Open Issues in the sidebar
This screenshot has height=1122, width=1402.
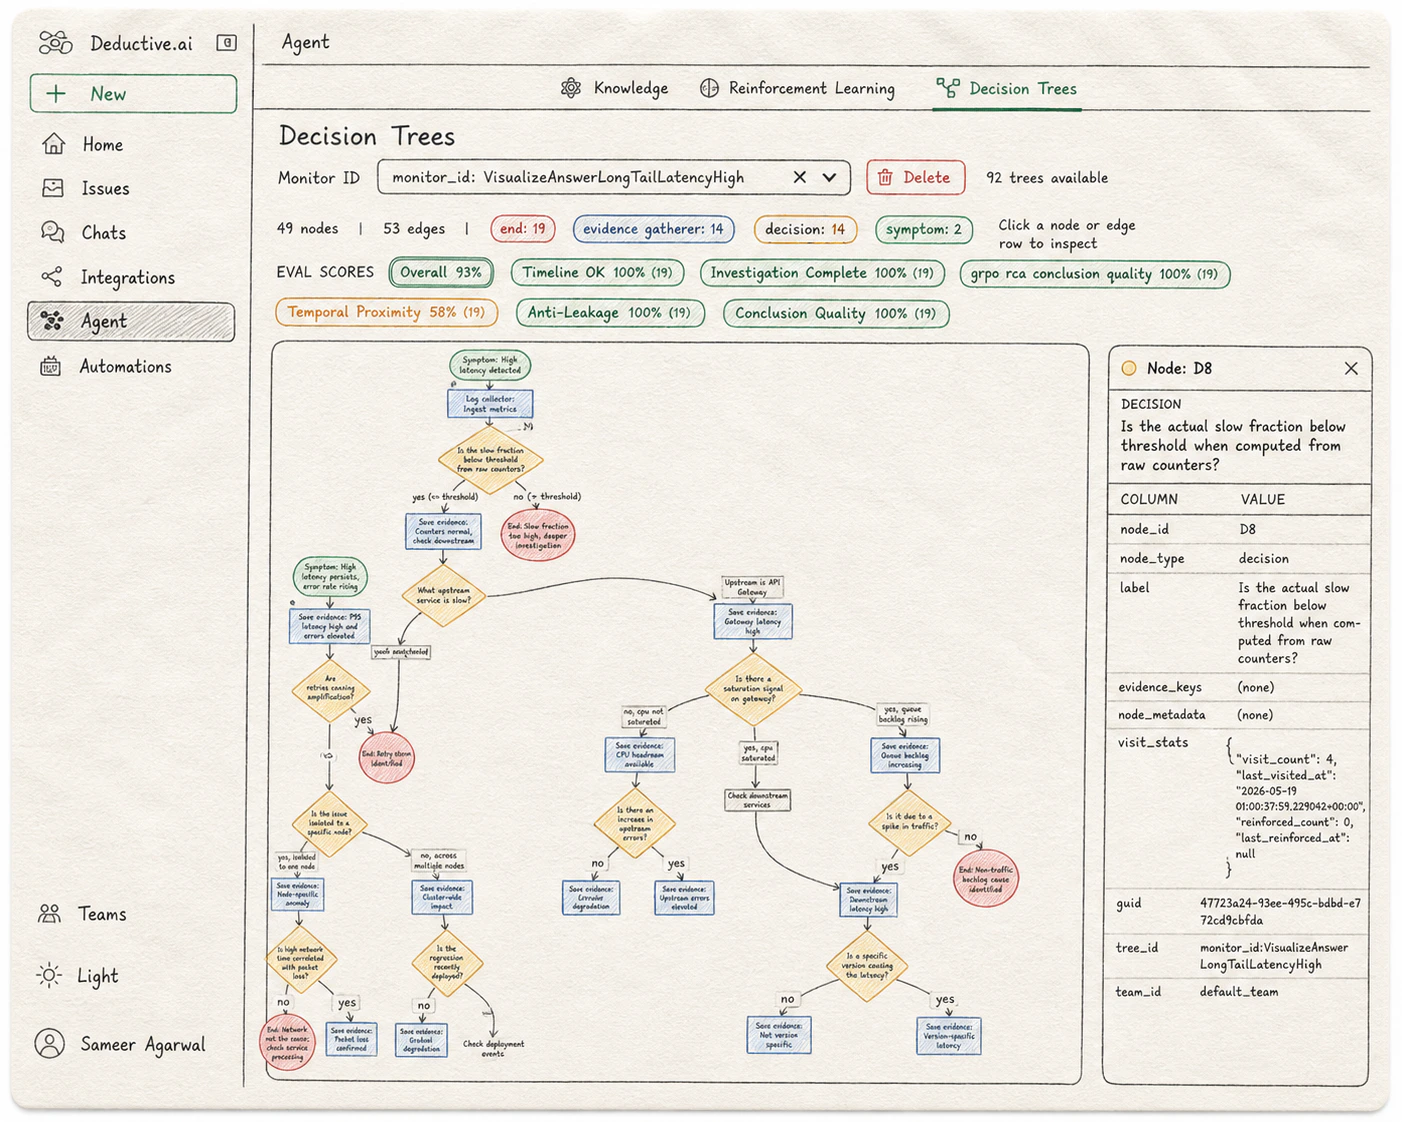tap(86, 188)
